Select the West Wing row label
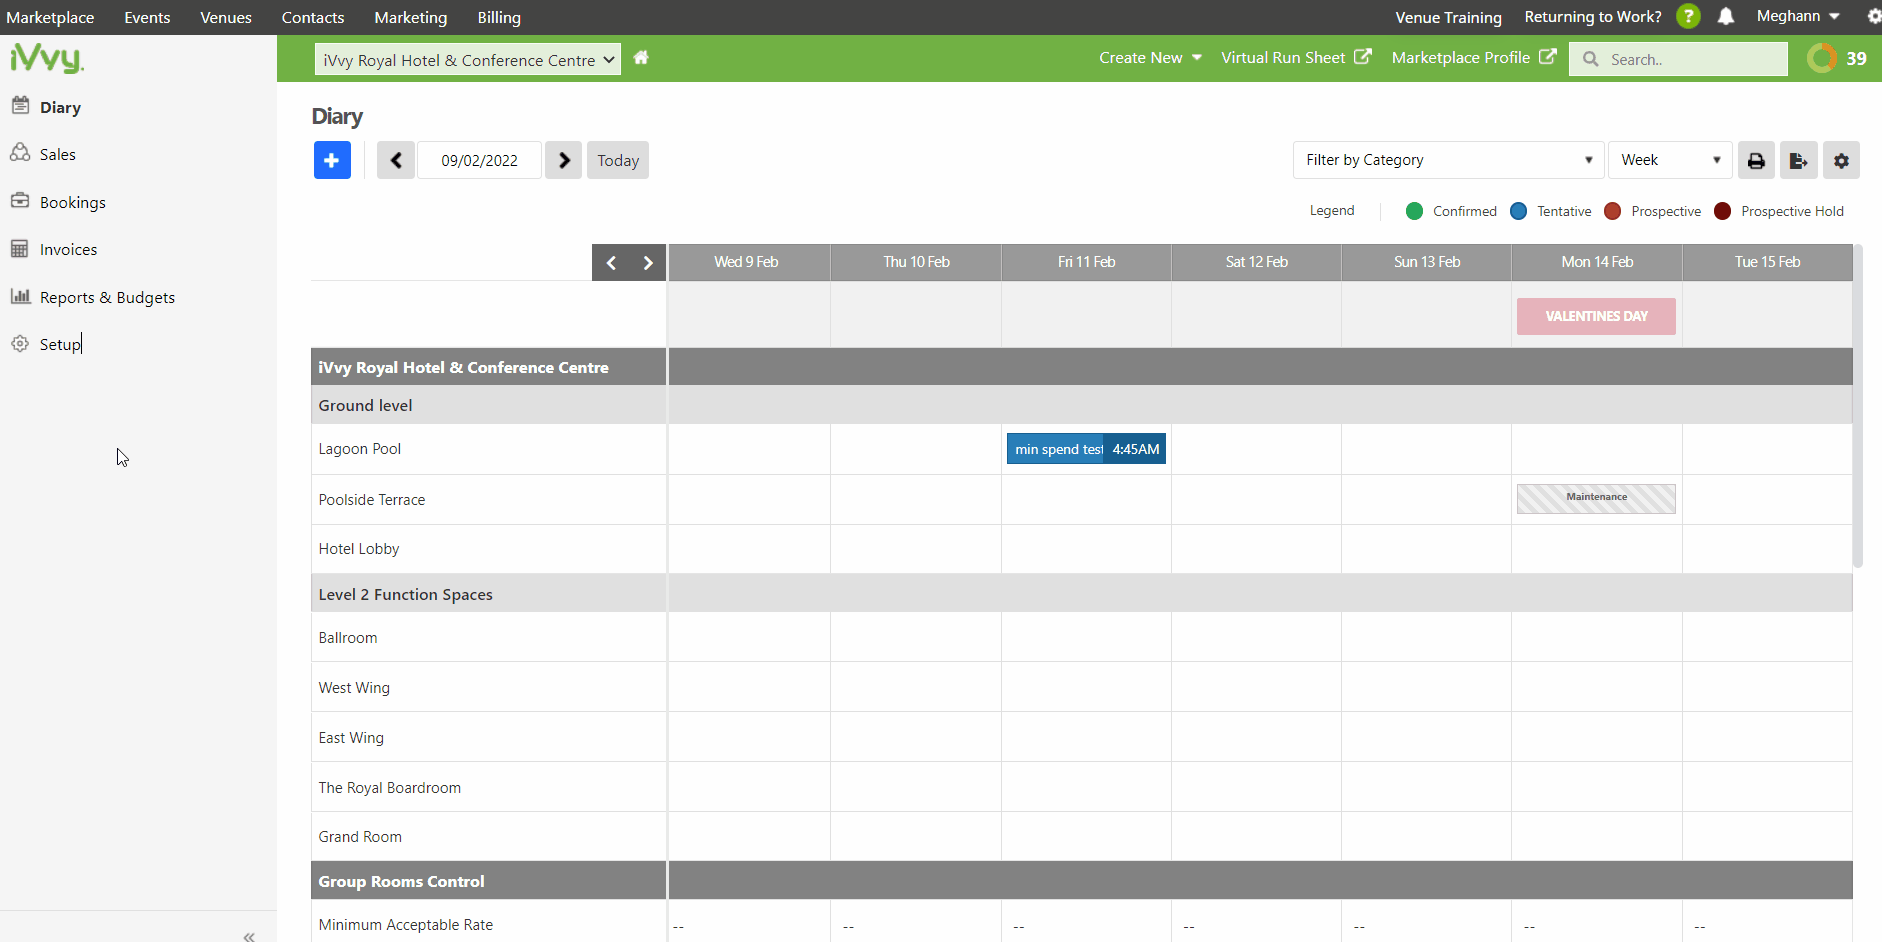The height and width of the screenshot is (942, 1882). tap(354, 688)
